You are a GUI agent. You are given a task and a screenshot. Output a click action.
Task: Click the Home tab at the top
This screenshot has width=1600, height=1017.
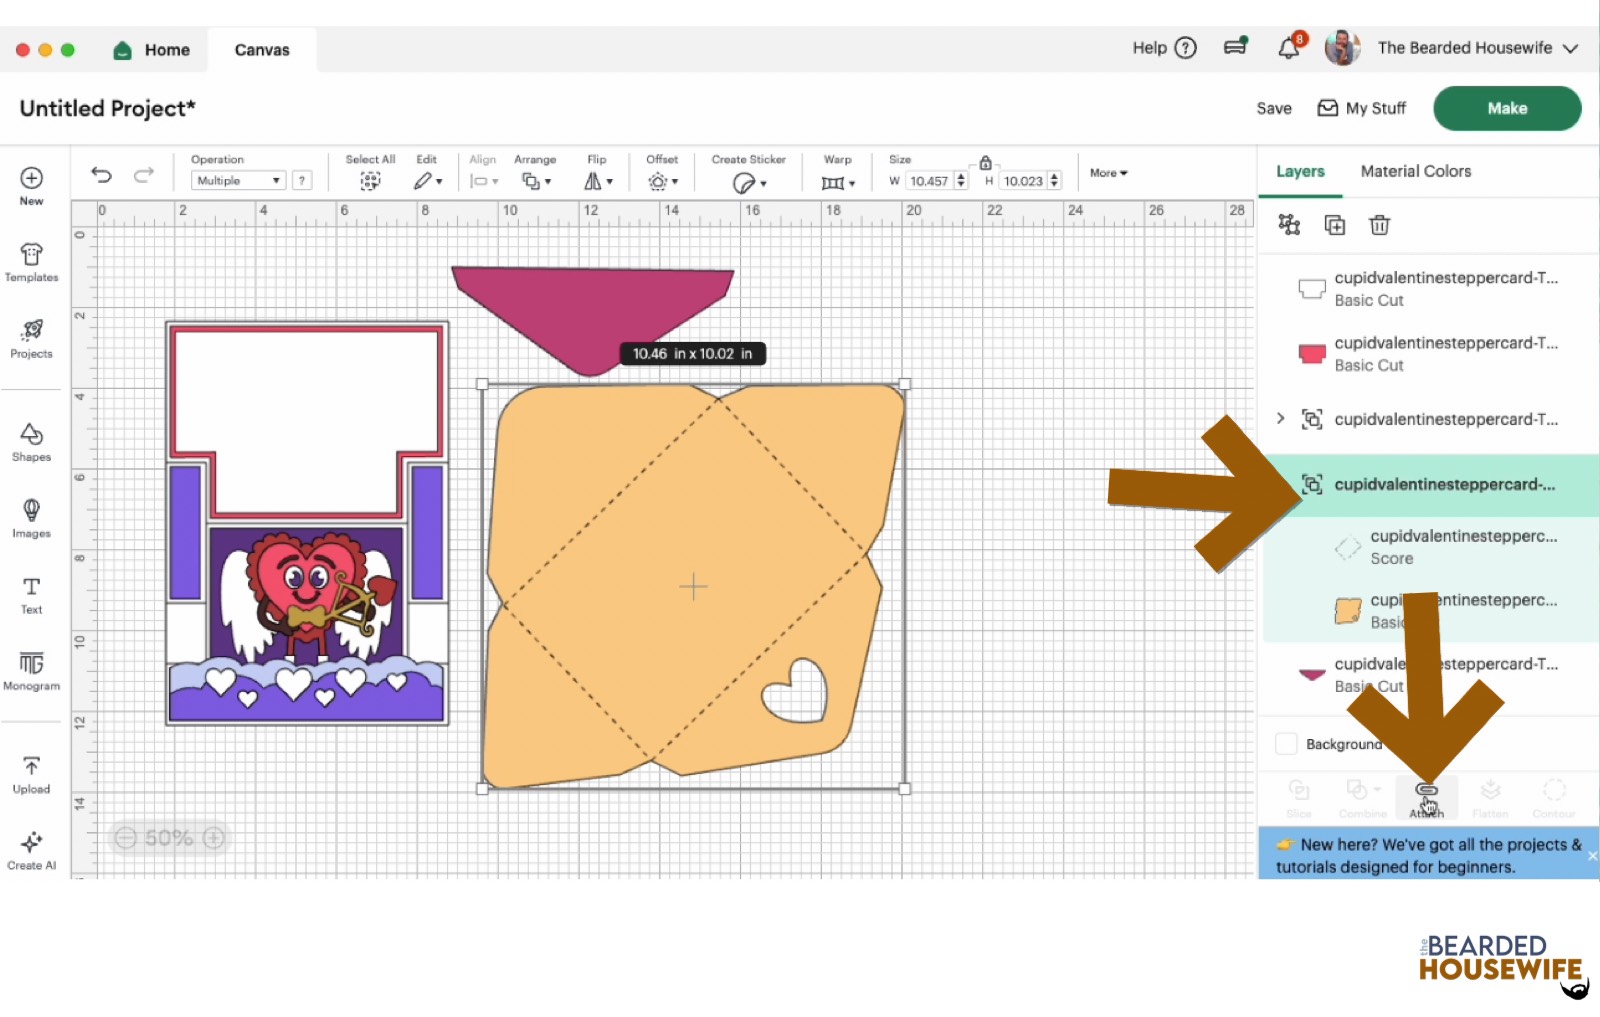pos(152,49)
